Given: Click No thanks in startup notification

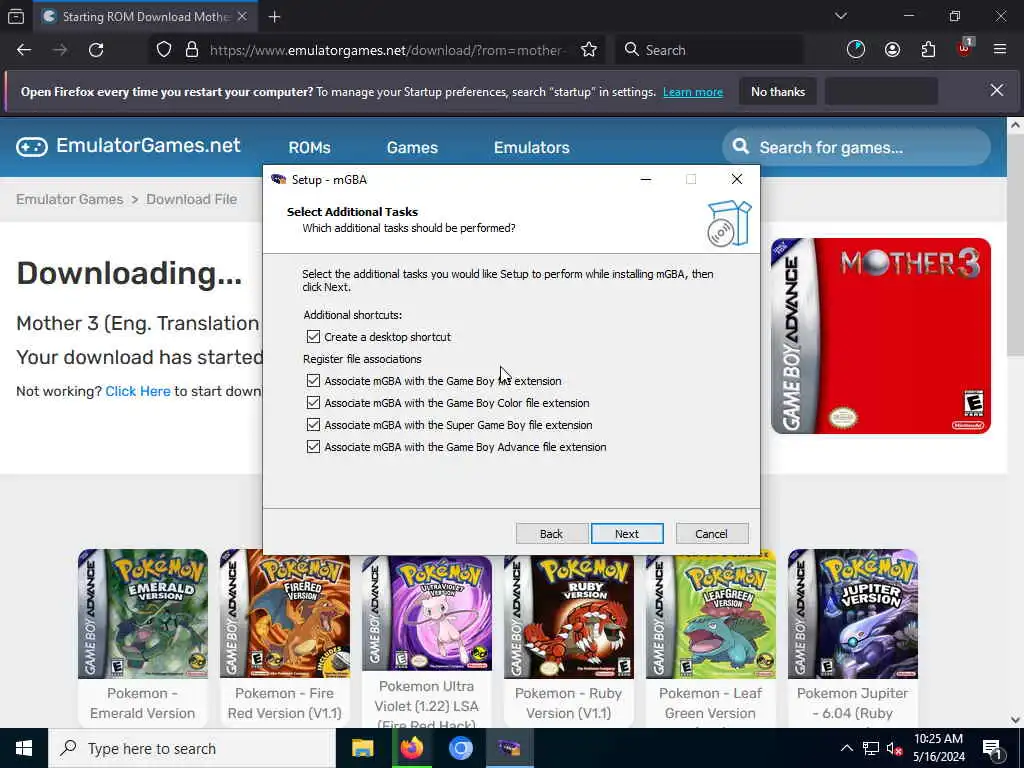Looking at the screenshot, I should point(778,92).
